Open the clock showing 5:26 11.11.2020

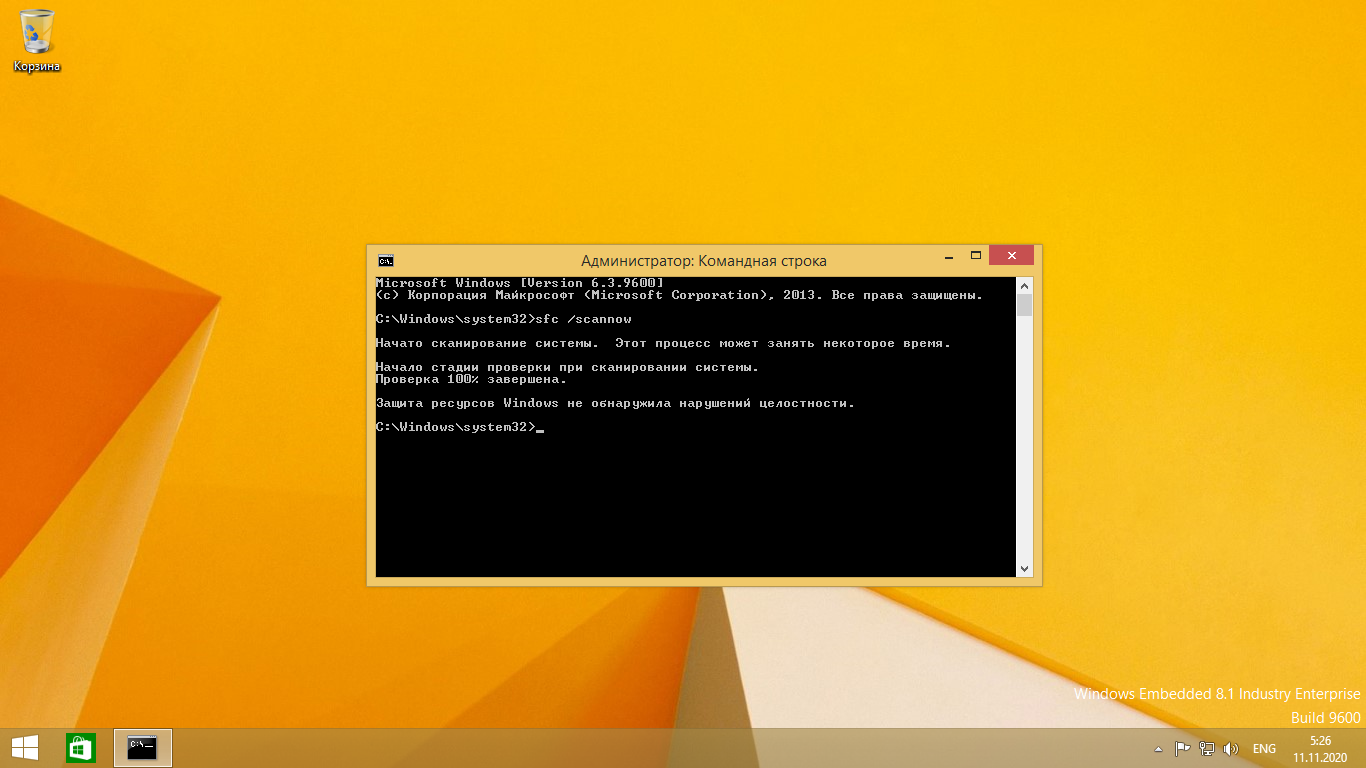(x=1321, y=749)
